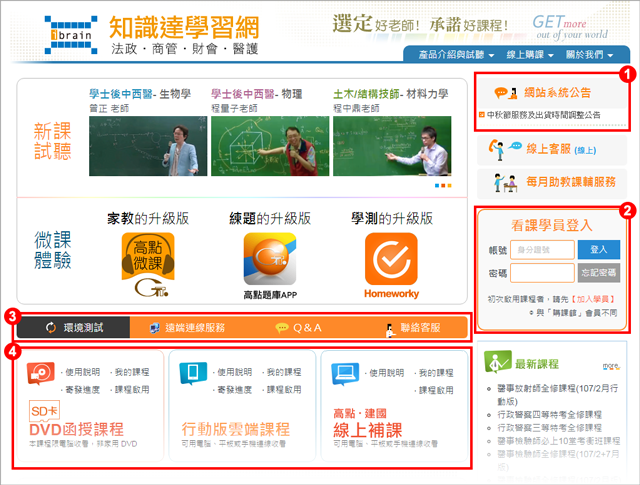Open 寄發進度 under 行動版雲端課程

click(x=235, y=390)
